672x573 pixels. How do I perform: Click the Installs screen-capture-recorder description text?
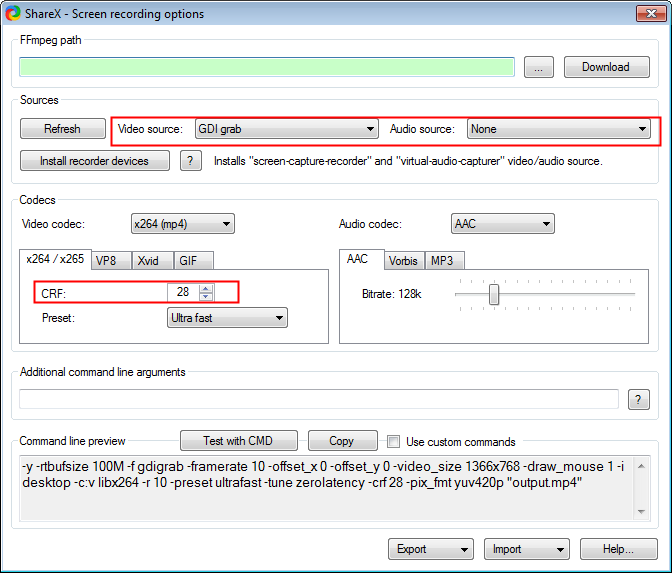pos(408,161)
